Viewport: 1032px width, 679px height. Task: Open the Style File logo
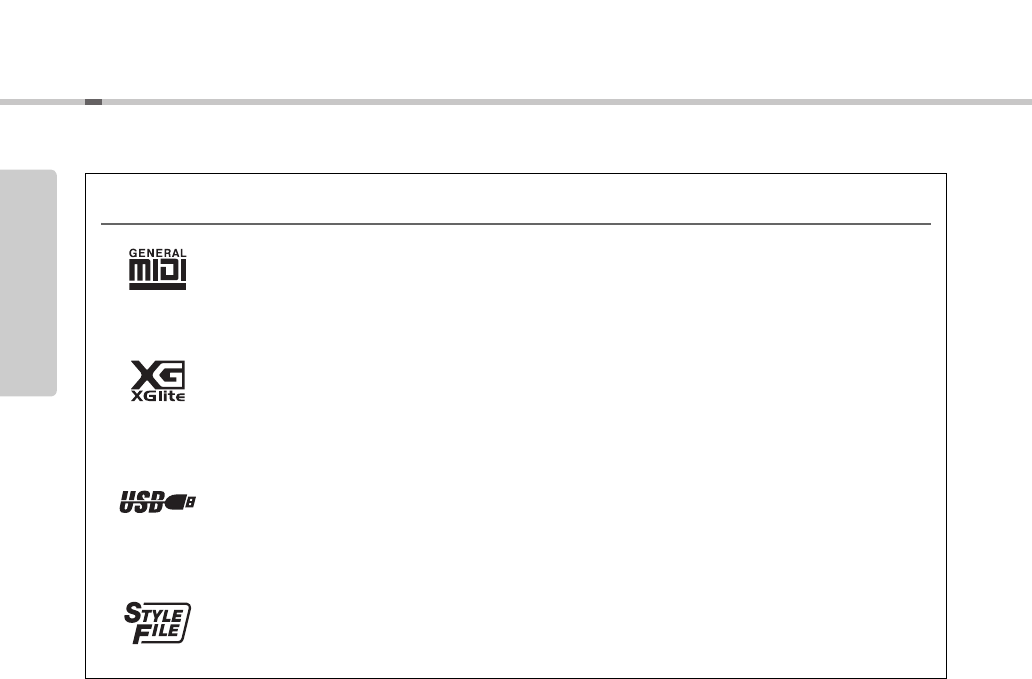pos(157,622)
